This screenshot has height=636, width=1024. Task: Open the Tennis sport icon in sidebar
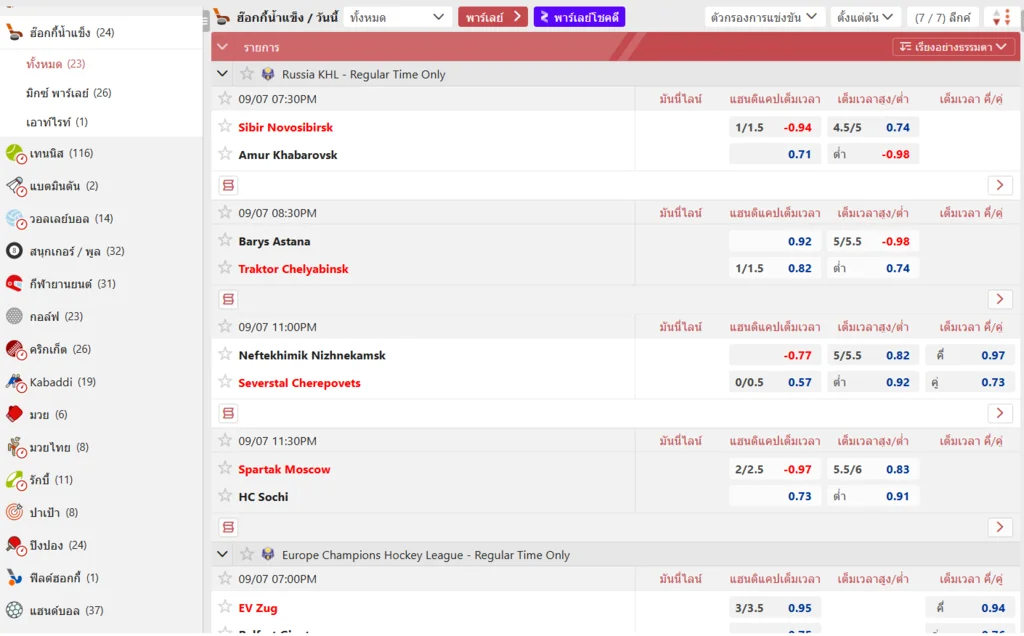pos(15,153)
